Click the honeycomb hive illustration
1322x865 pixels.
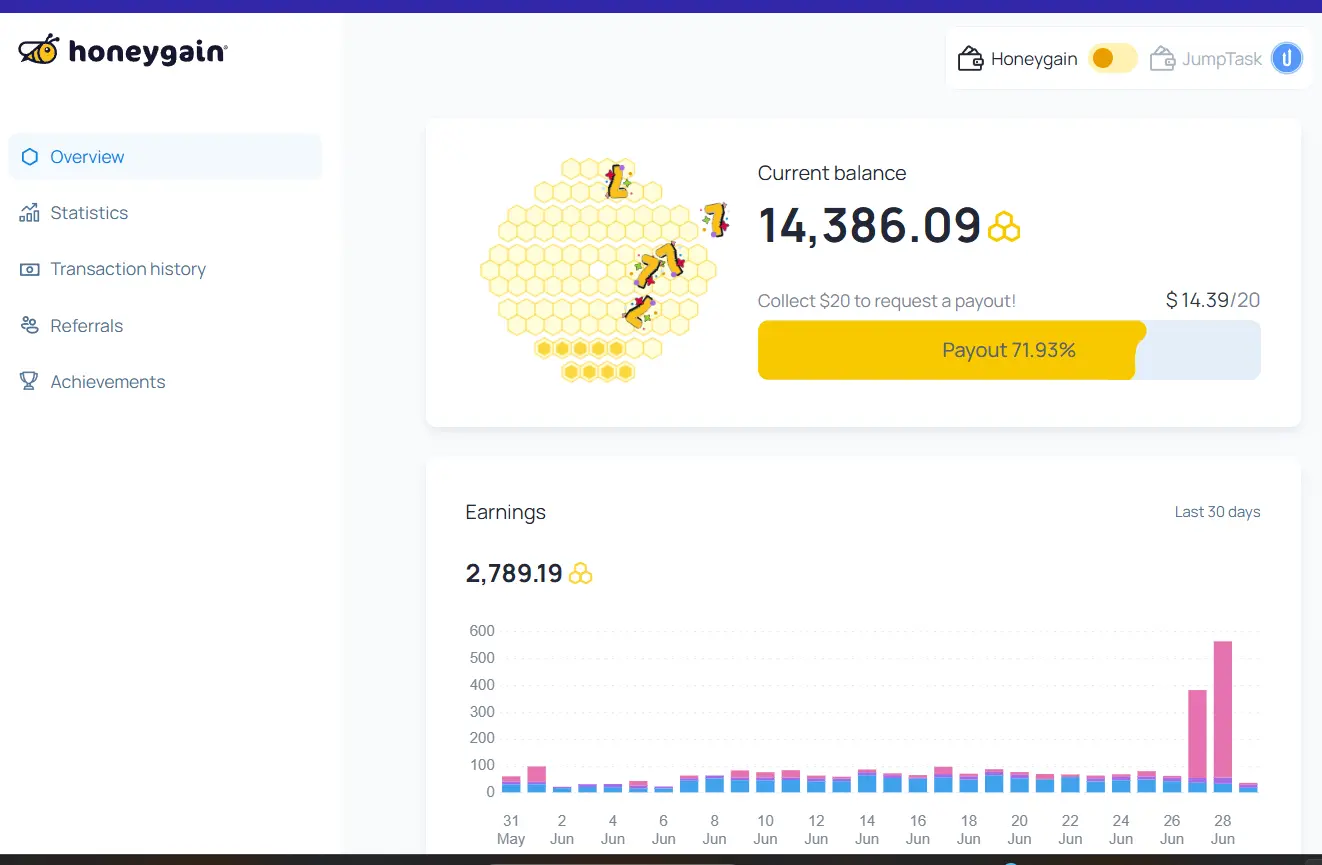[600, 270]
